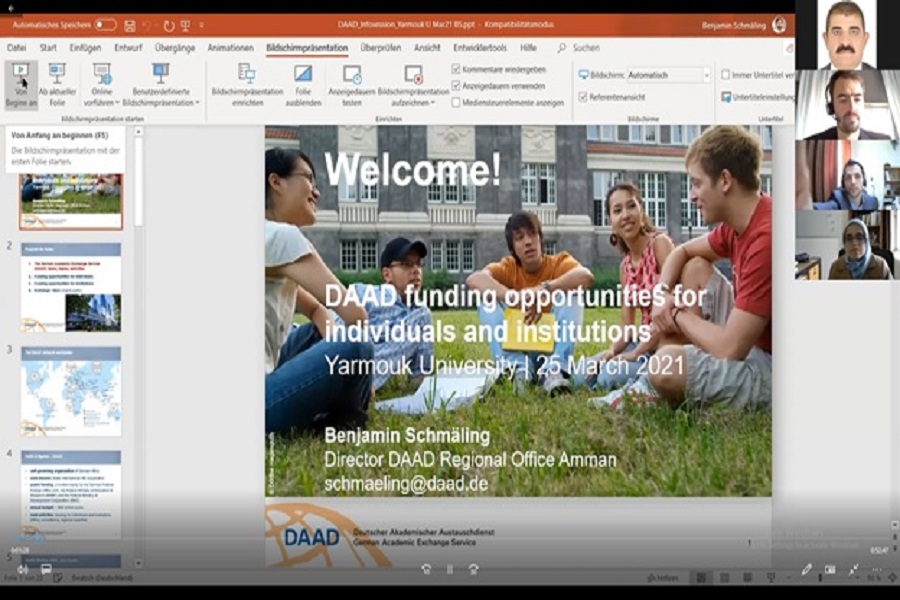Viewport: 900px width, 600px height.
Task: Click the schmaeling@daad.de email on slide
Action: point(406,483)
